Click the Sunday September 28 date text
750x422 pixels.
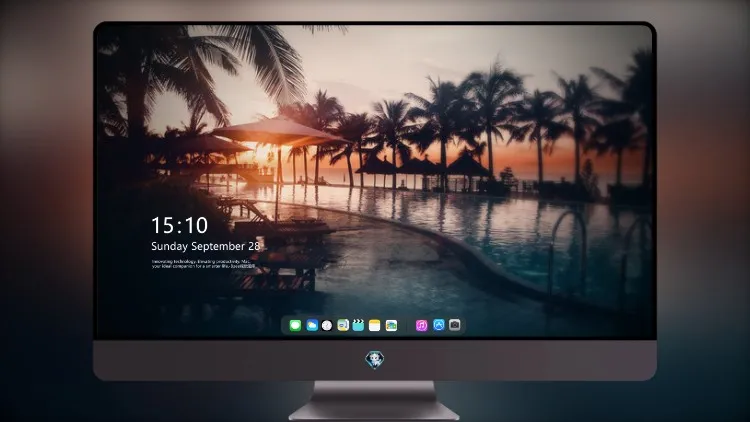click(206, 246)
